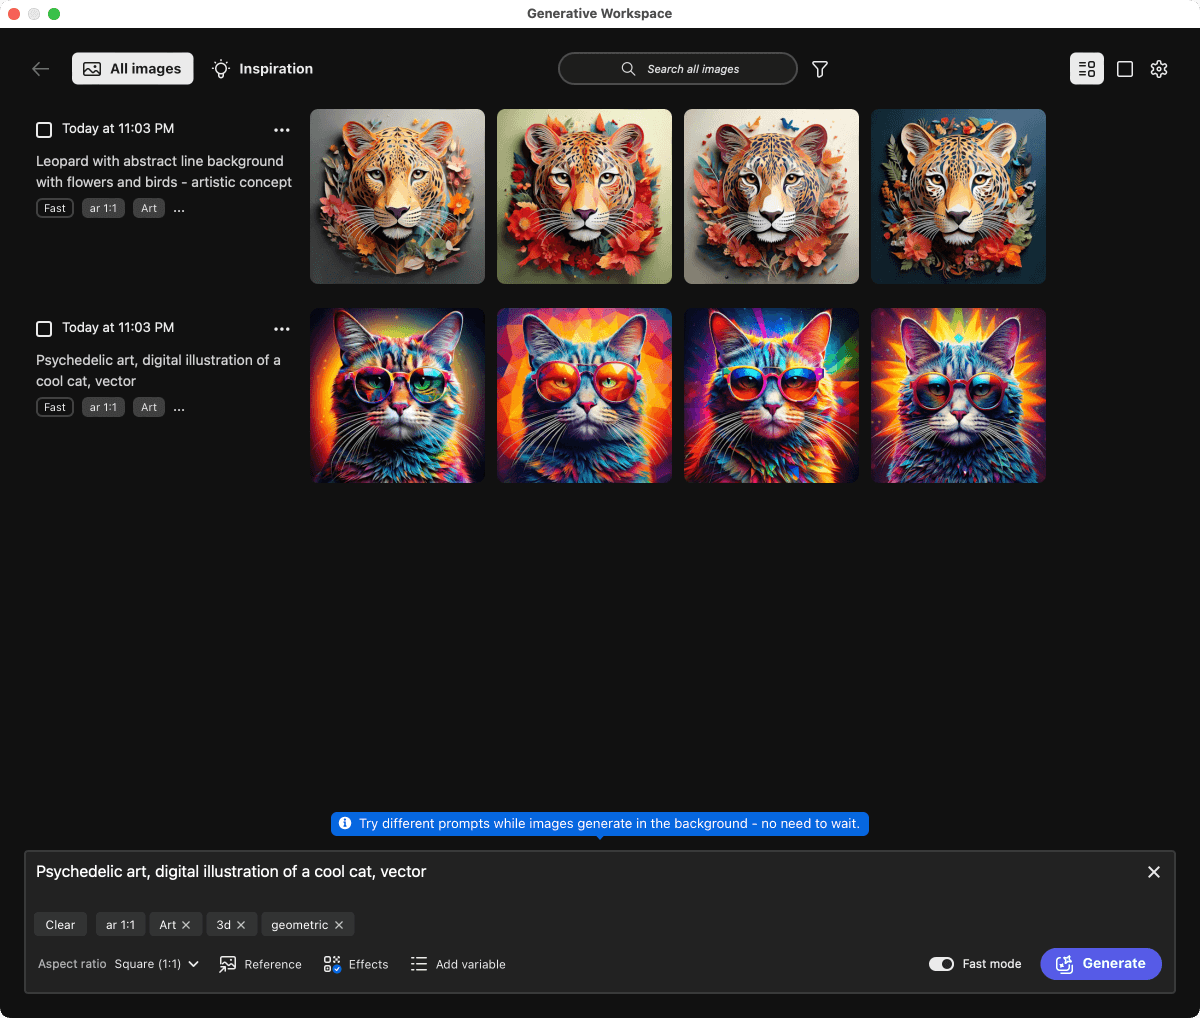Screen dimensions: 1200x1018
Task: Switch to the list layout view icon
Action: (1087, 69)
